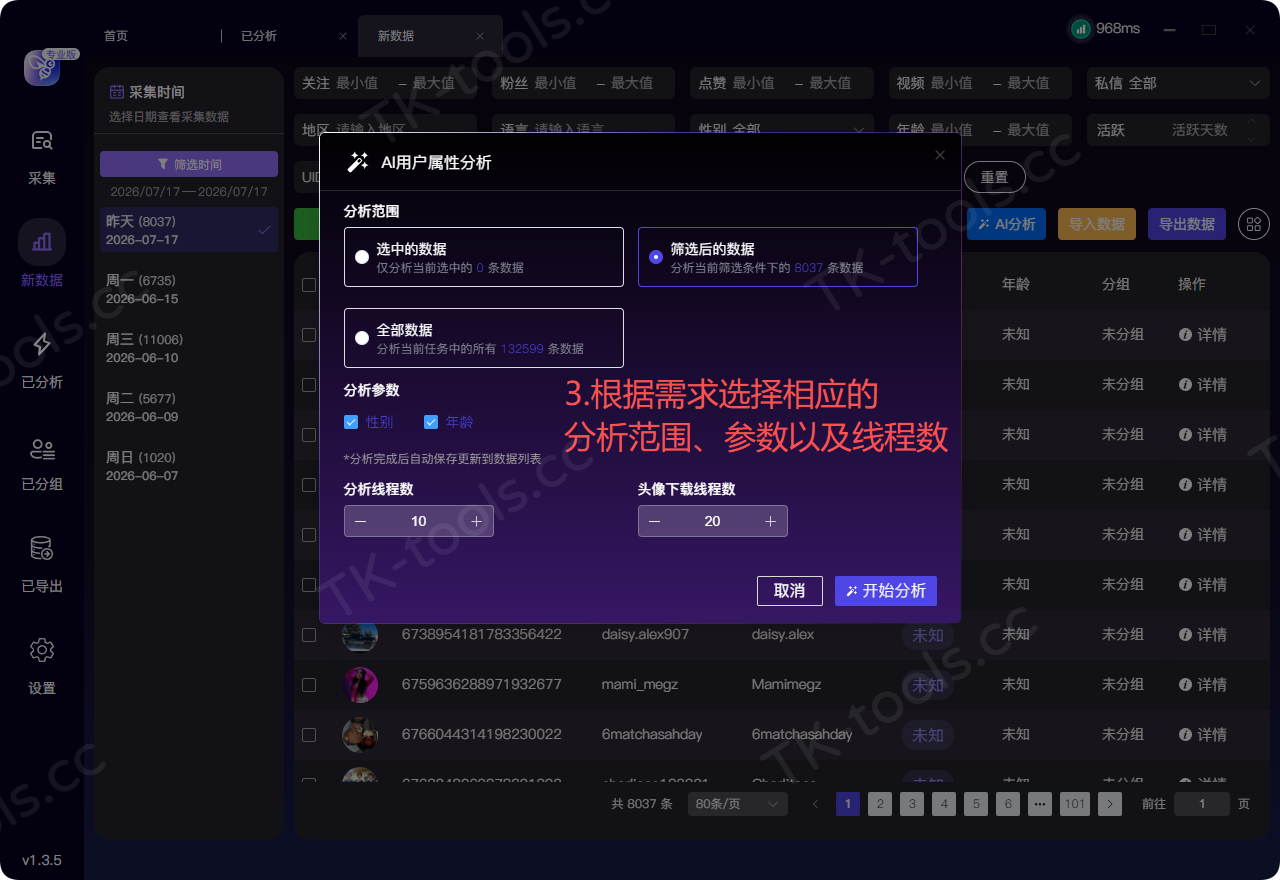Select 周日 (1020) date entry
Screen dimensions: 1280x880
[x=189, y=466]
